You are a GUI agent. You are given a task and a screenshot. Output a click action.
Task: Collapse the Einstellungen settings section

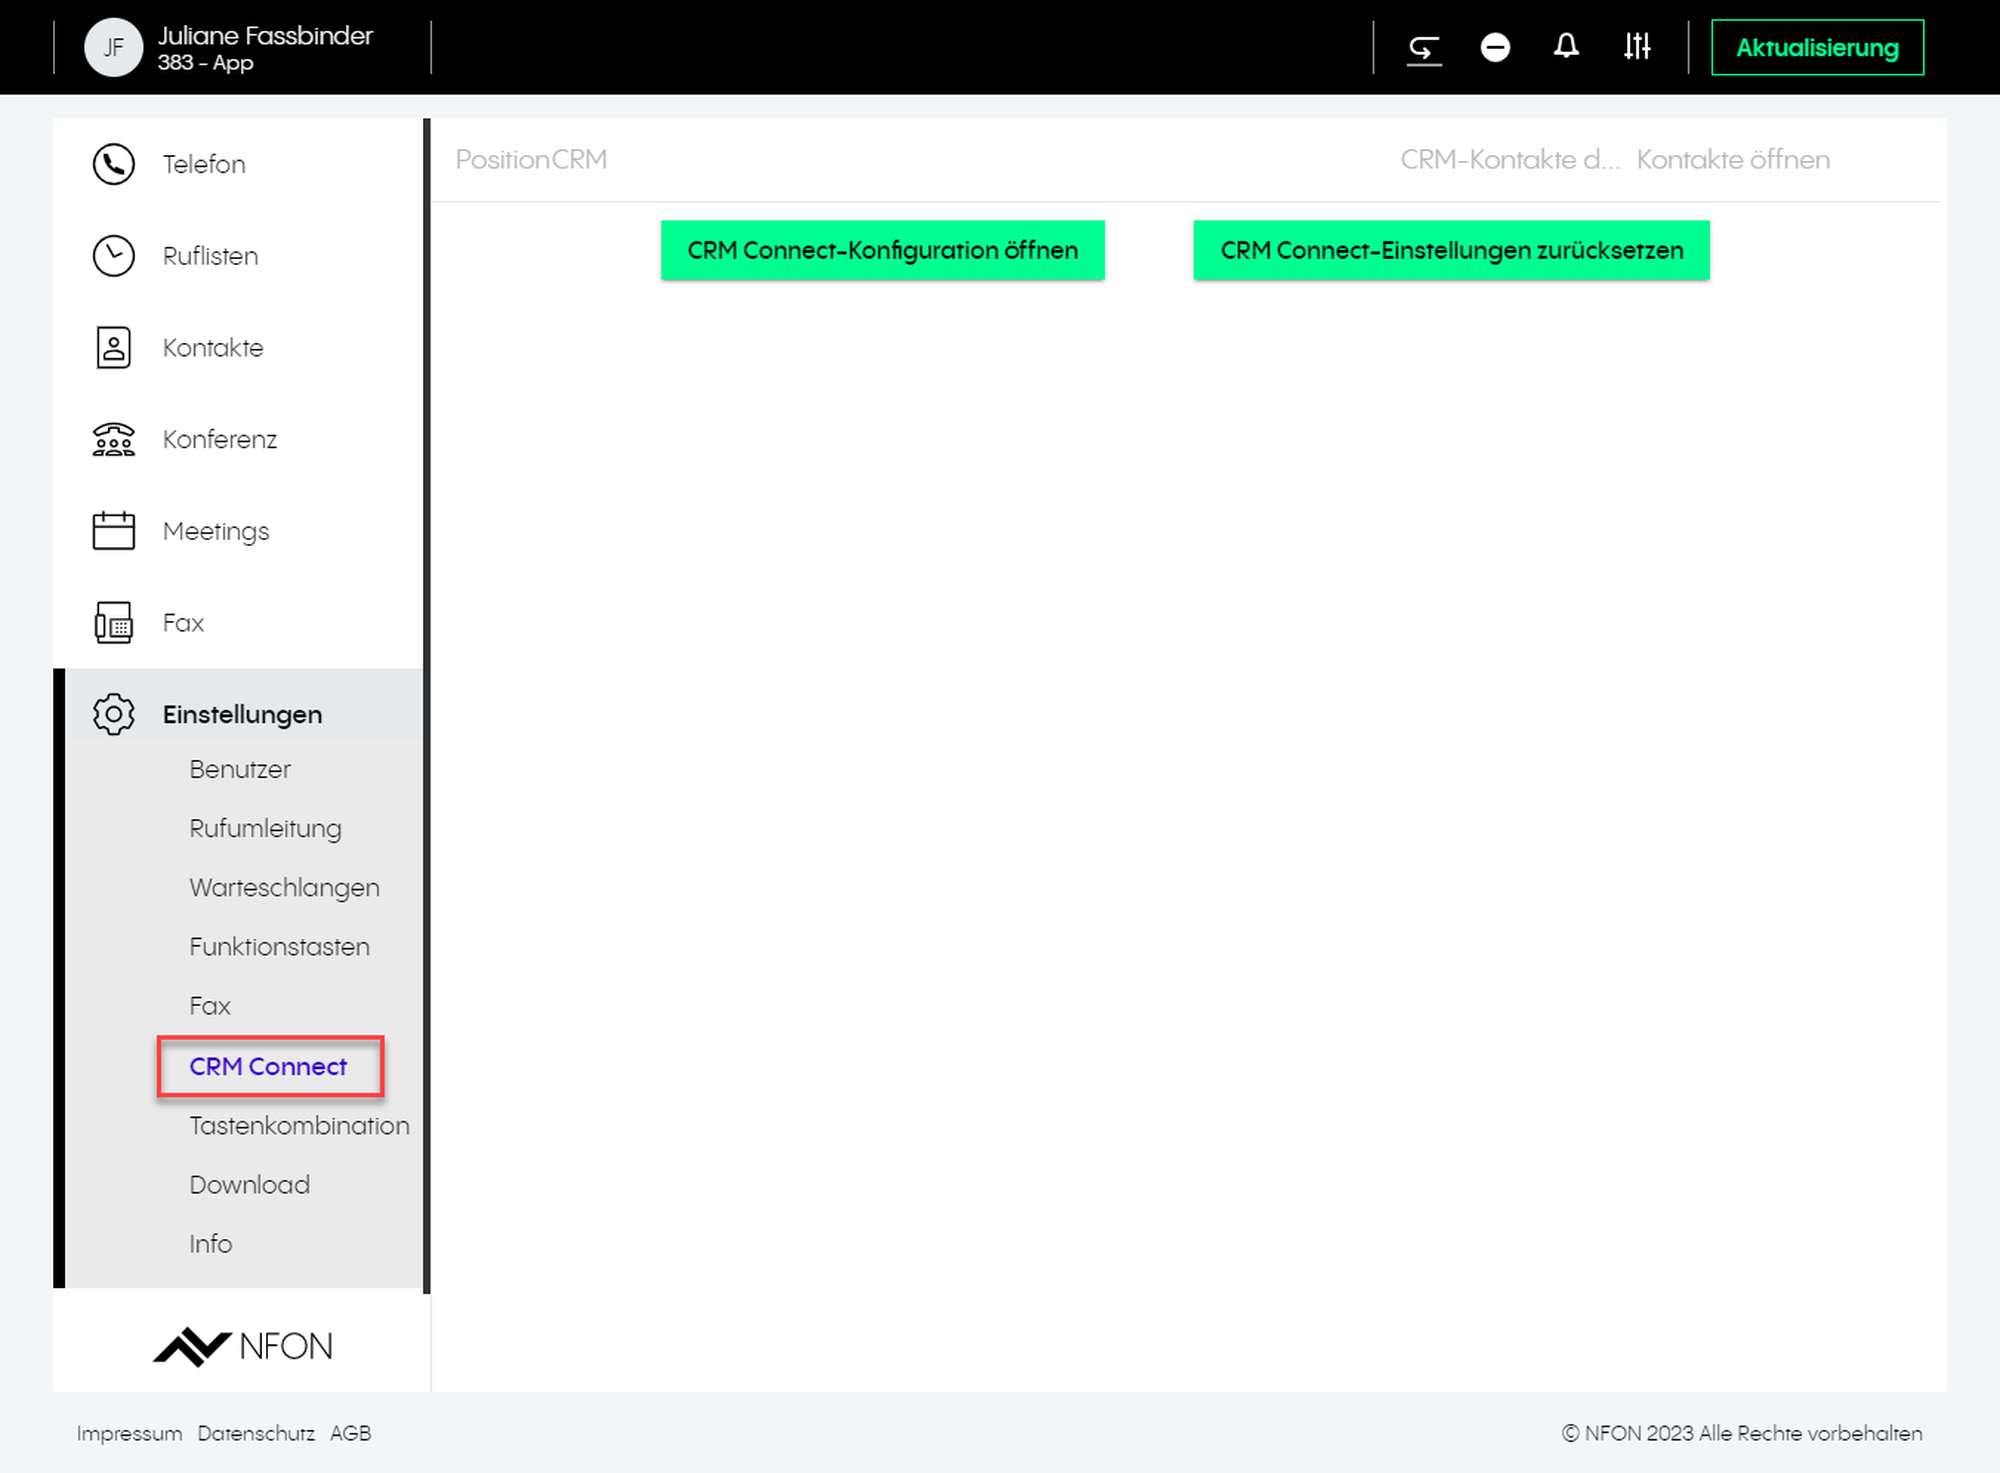pyautogui.click(x=242, y=715)
